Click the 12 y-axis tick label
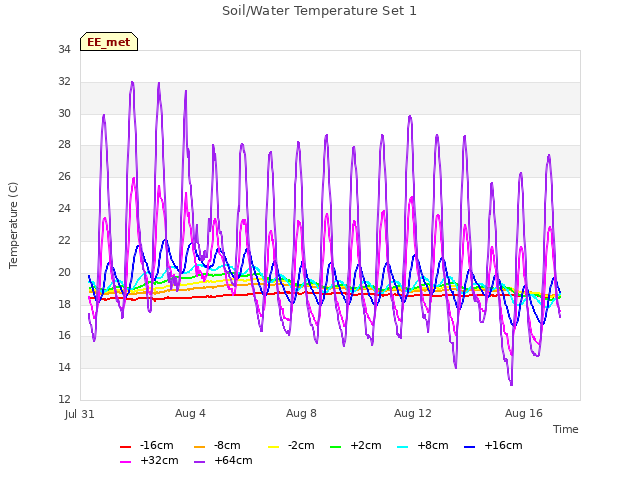640x480 pixels. coord(64,399)
